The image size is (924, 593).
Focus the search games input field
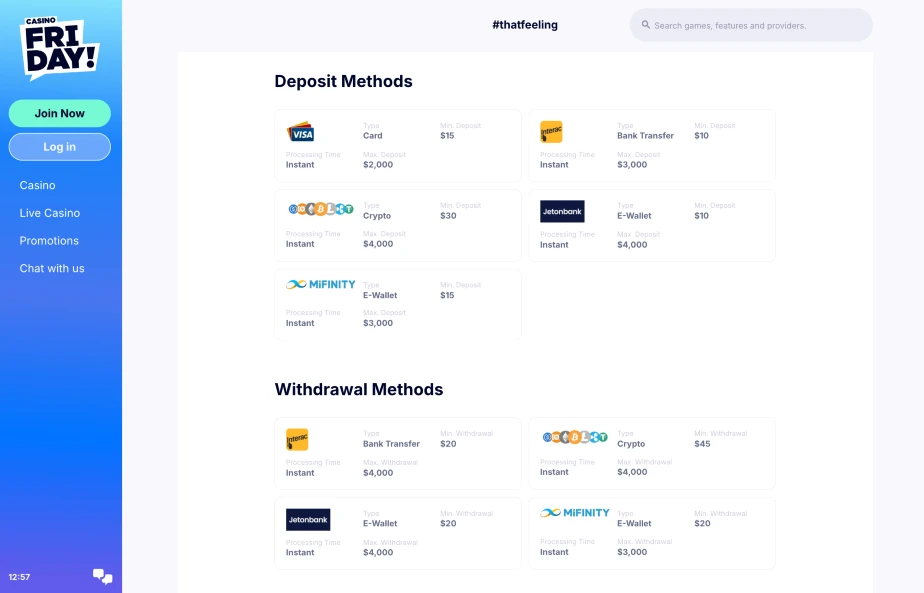(755, 25)
